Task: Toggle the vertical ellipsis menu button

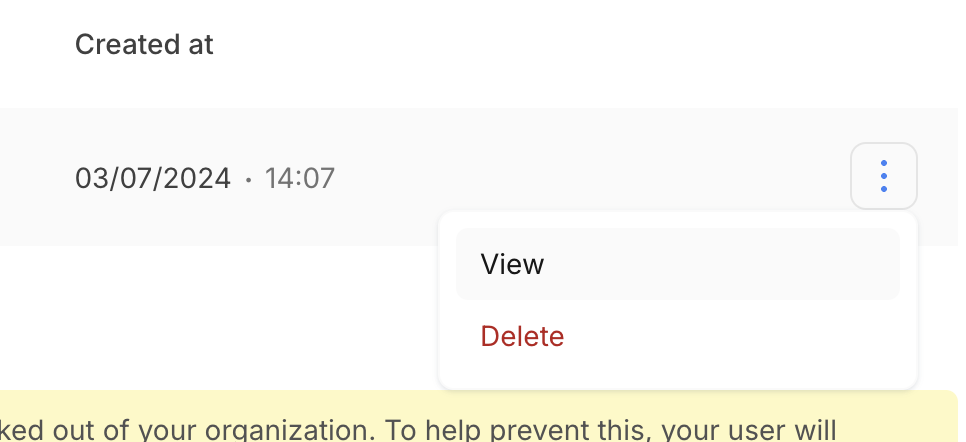Action: (x=884, y=177)
